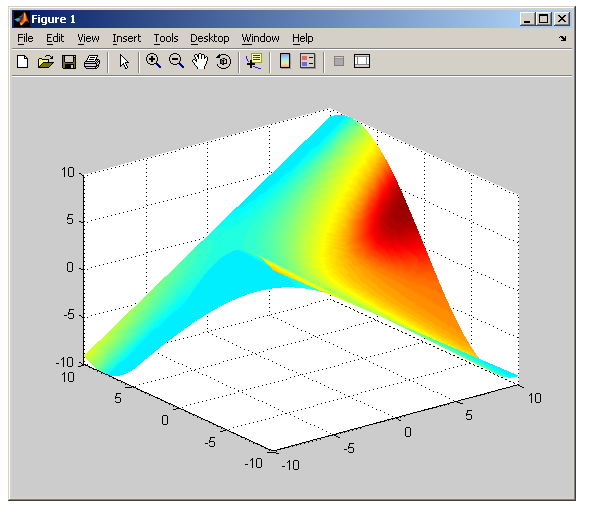Select the Edit Plot arrow tool
The height and width of the screenshot is (515, 590).
click(124, 61)
